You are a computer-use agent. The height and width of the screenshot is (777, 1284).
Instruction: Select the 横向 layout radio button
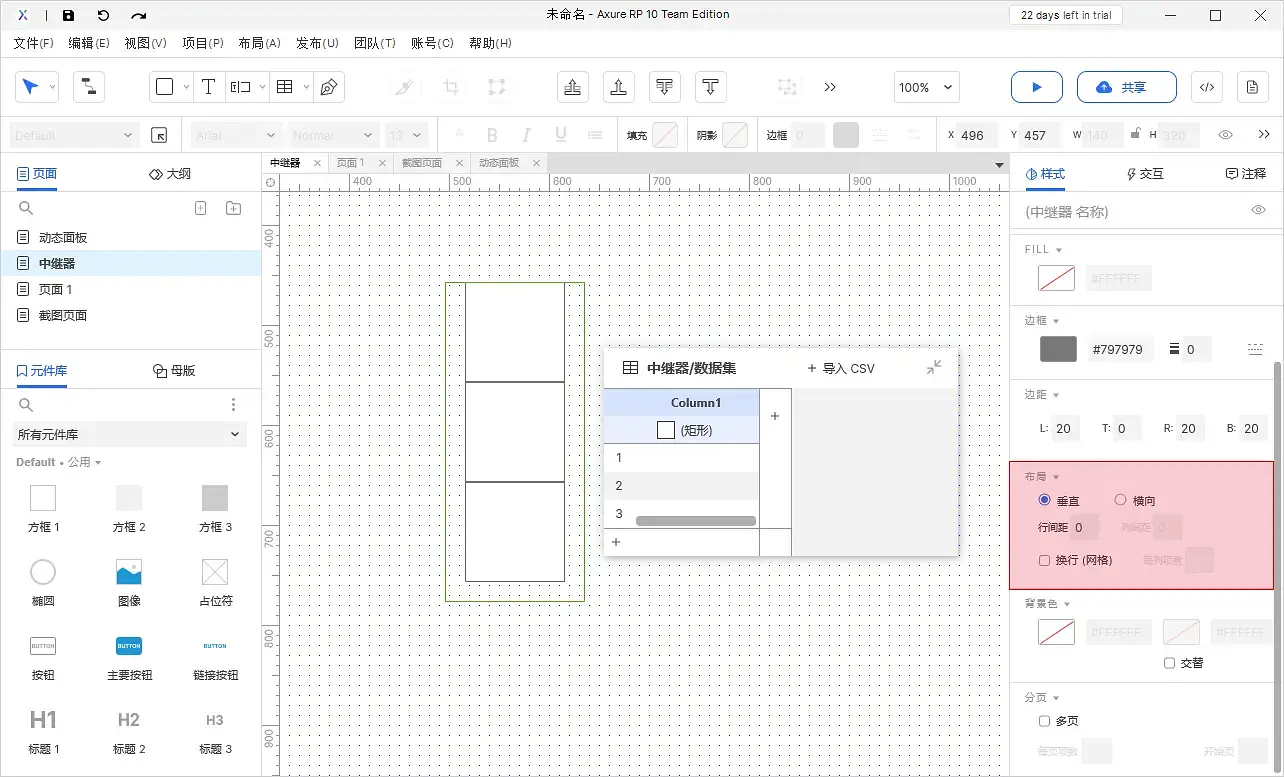coord(1121,500)
